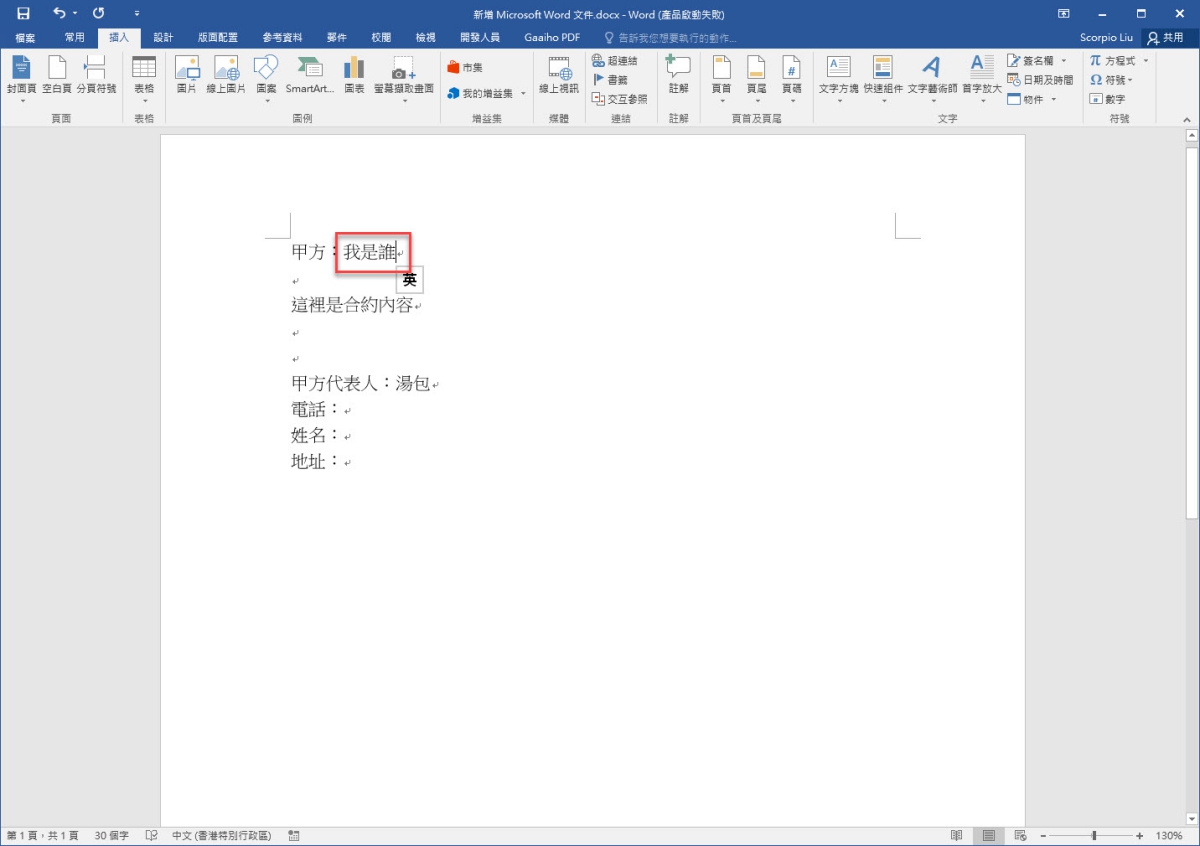
Task: Open Customize Quick Access Toolbar dropdown
Action: point(136,14)
